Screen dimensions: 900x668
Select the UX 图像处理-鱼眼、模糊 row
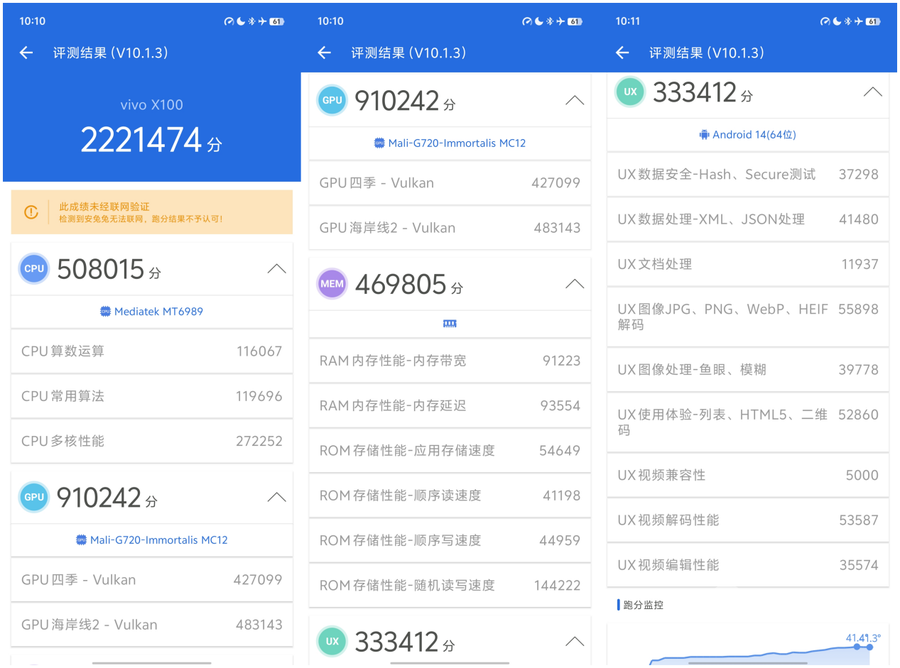click(x=748, y=370)
